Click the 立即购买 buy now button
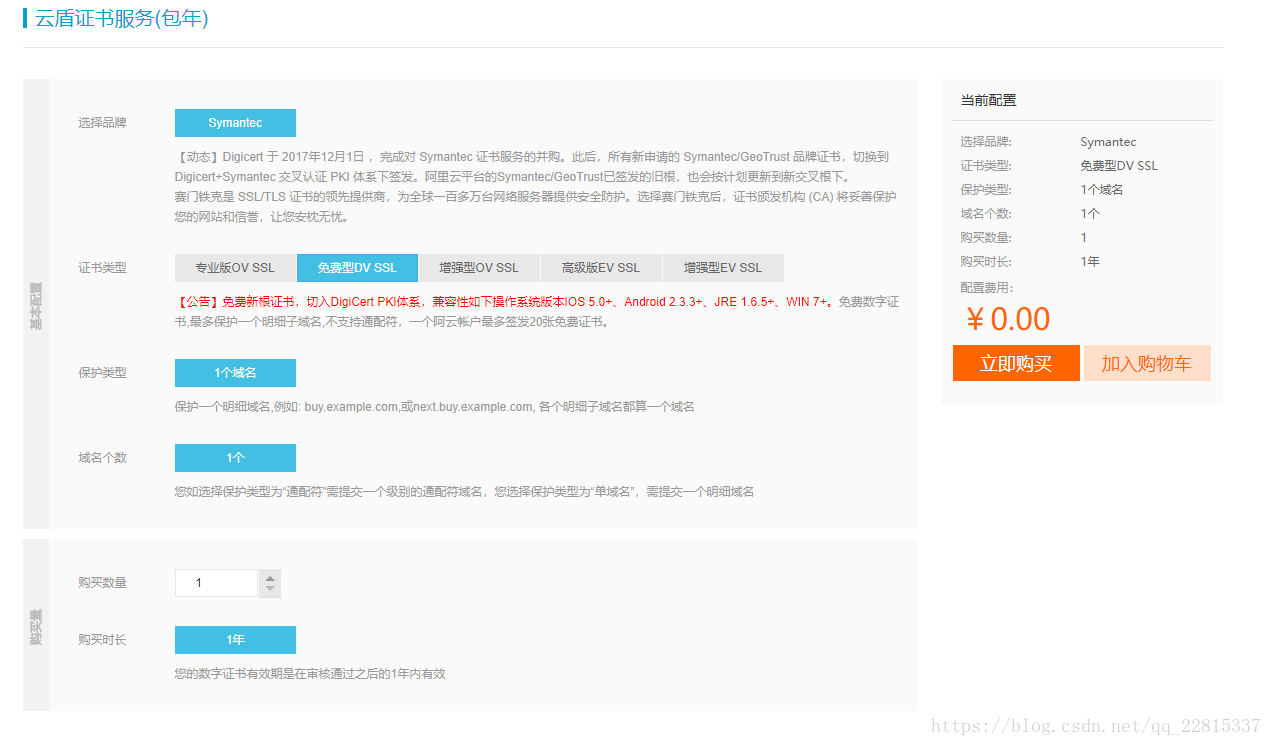The image size is (1272, 746). coord(1016,363)
